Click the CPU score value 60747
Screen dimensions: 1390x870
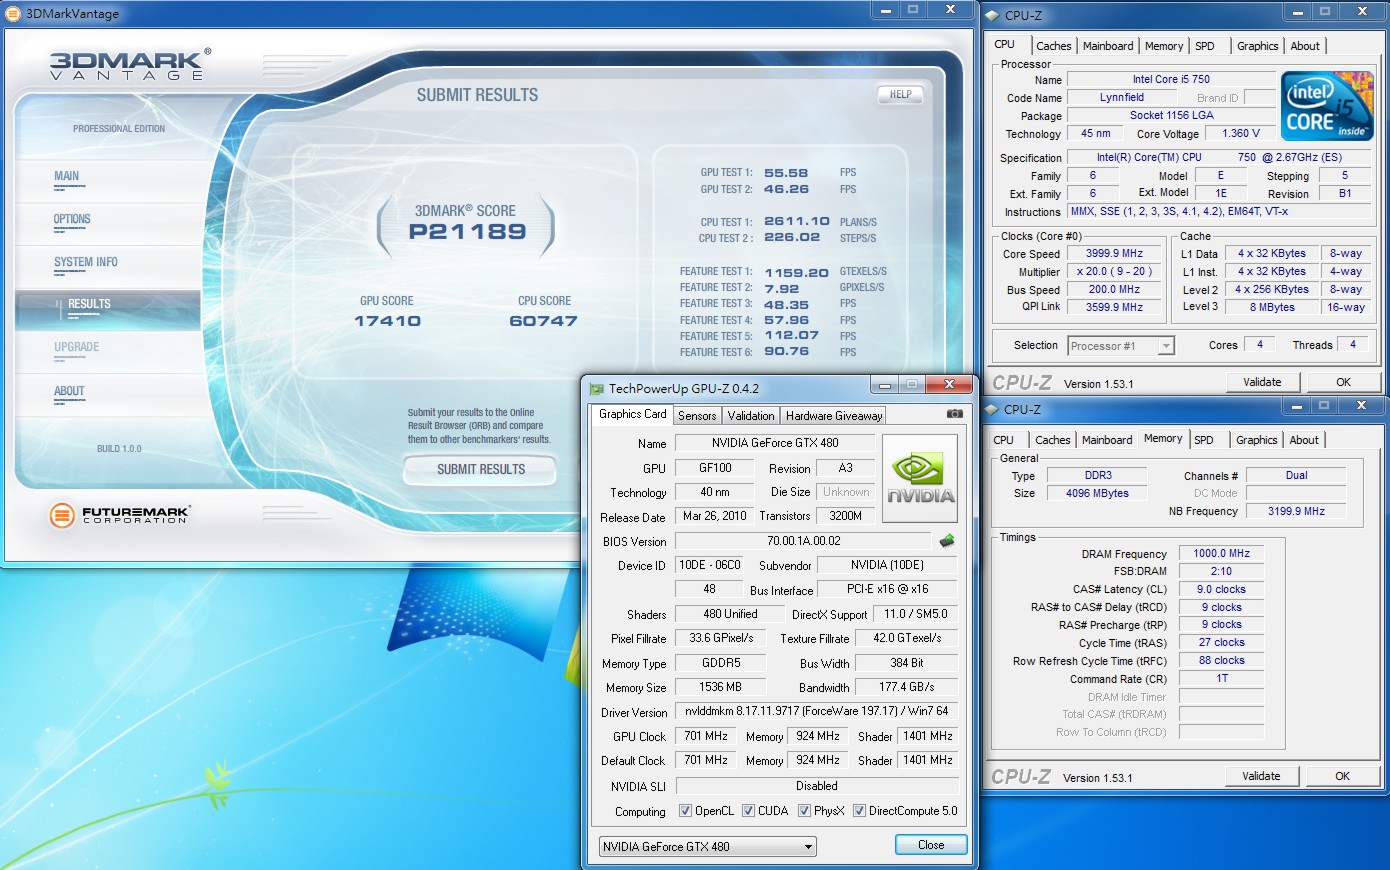tap(543, 321)
